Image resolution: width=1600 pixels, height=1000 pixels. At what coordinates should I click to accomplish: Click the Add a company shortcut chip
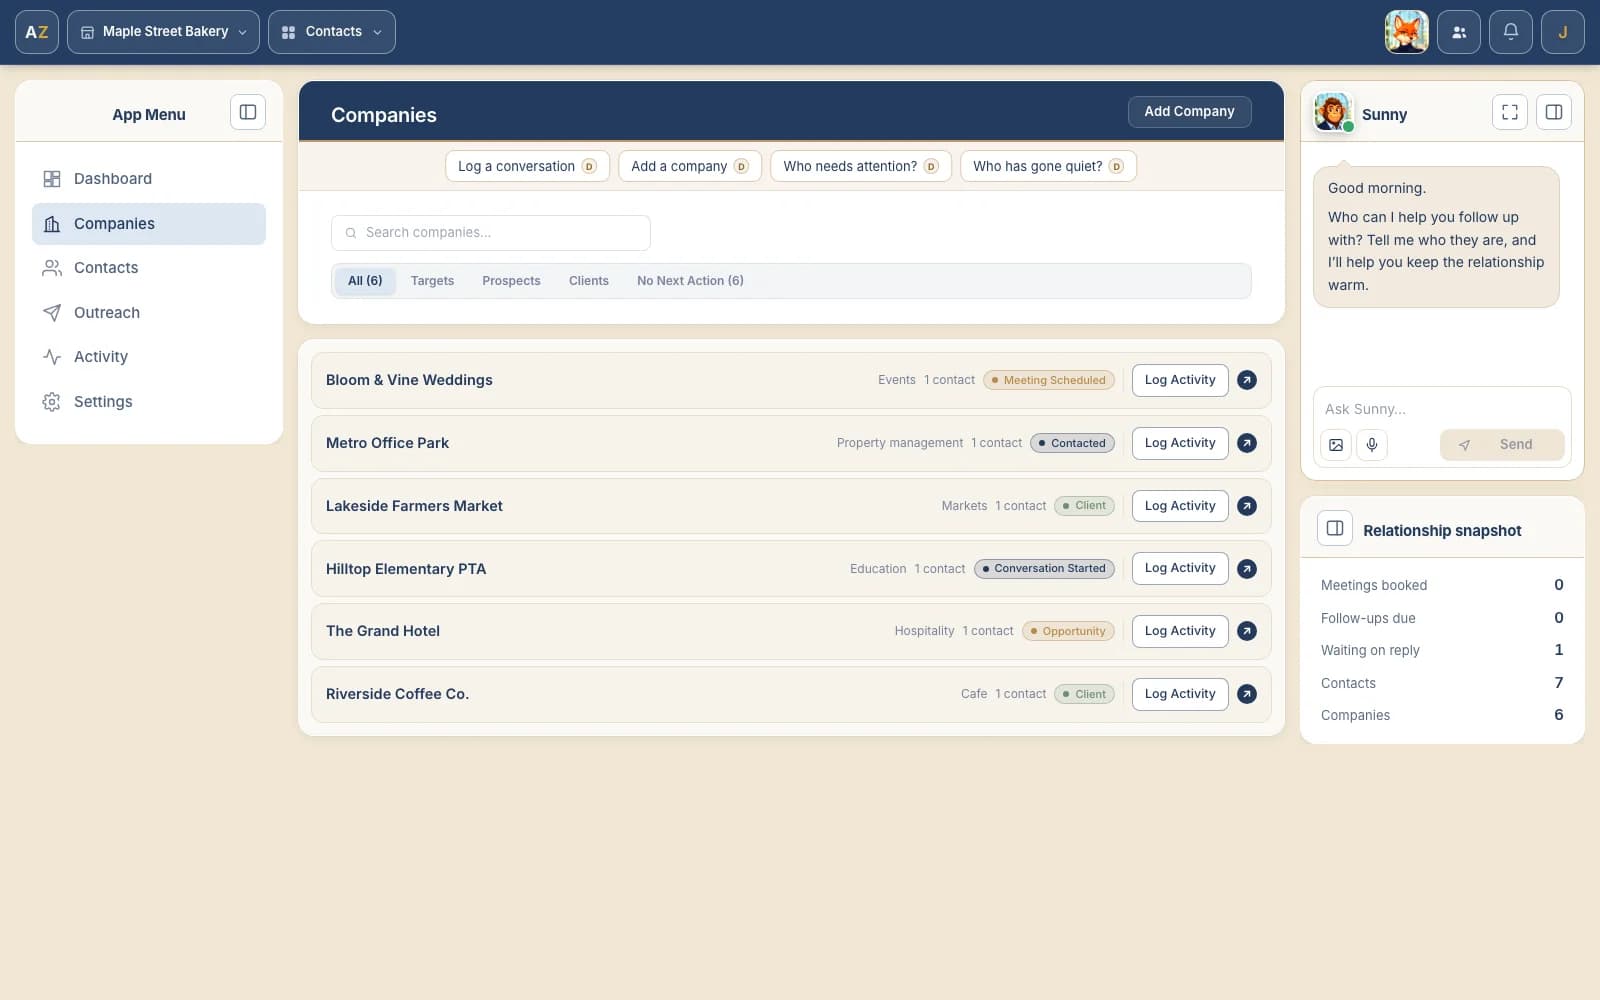[690, 166]
